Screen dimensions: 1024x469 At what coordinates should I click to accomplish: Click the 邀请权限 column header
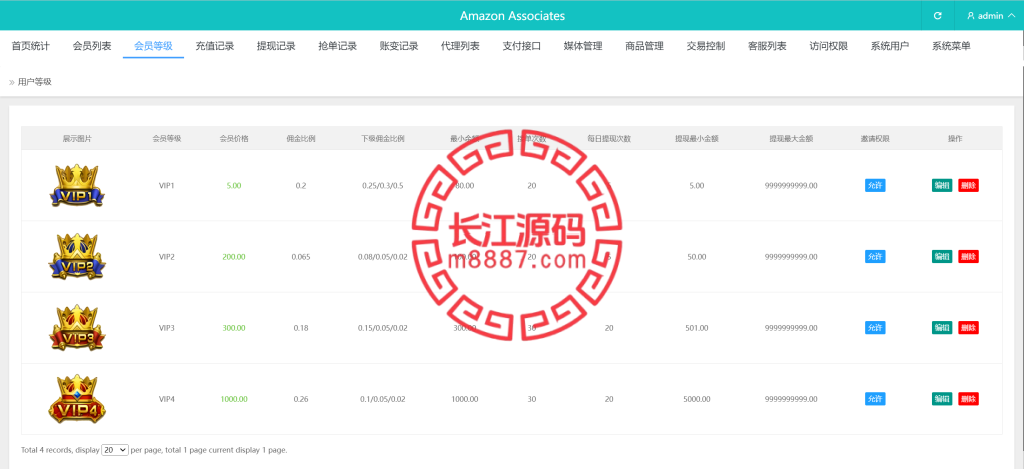point(875,138)
